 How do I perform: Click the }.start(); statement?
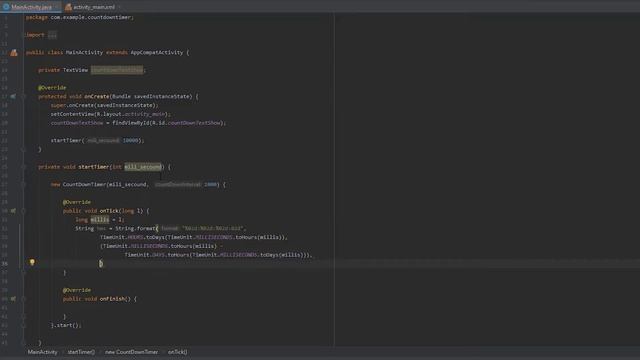tap(66, 325)
